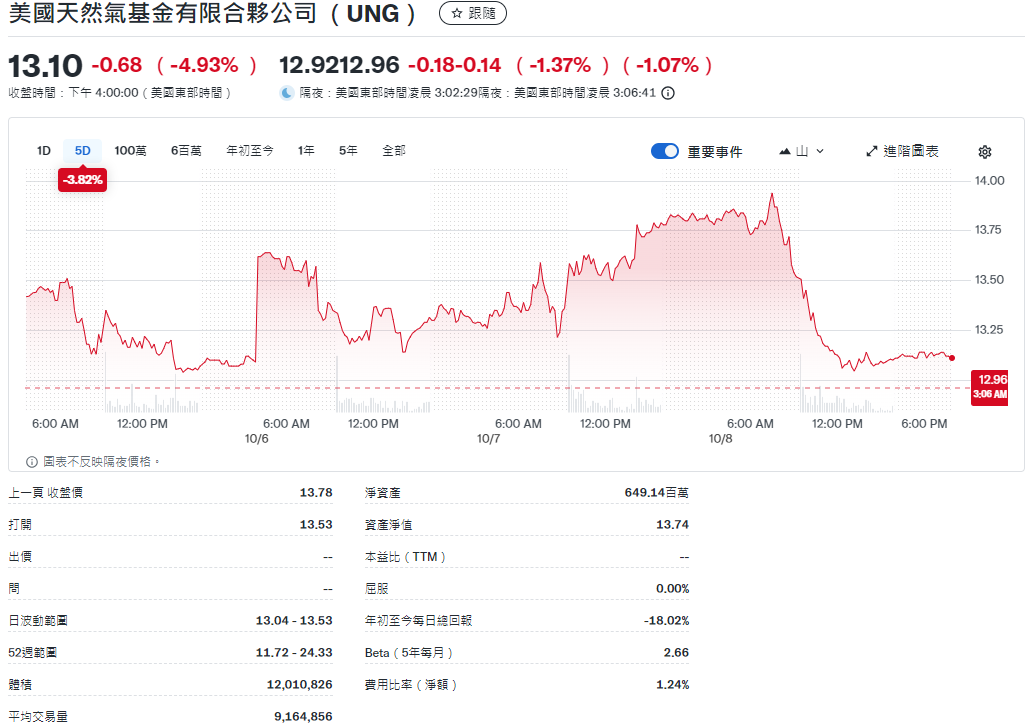Click the star icon in 跟隨 button
Viewport: 1032px width, 724px height.
[456, 14]
